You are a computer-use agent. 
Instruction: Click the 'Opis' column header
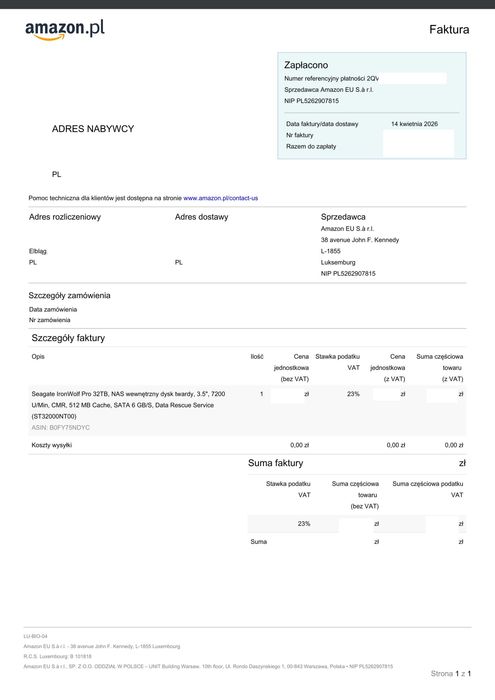(38, 357)
